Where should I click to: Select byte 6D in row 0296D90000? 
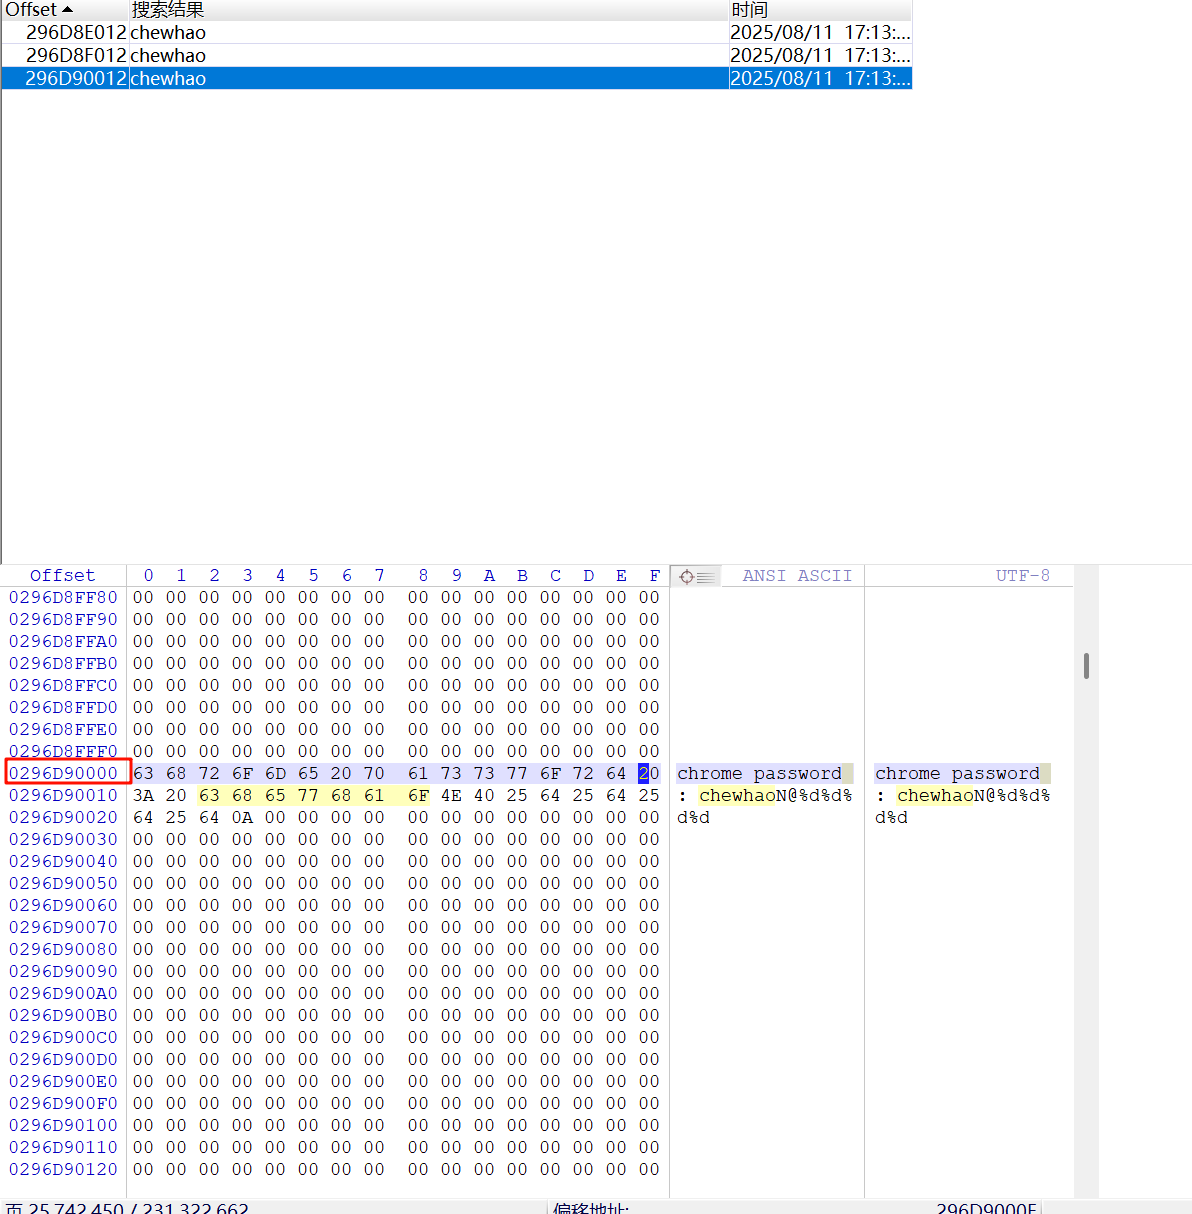pyautogui.click(x=275, y=773)
